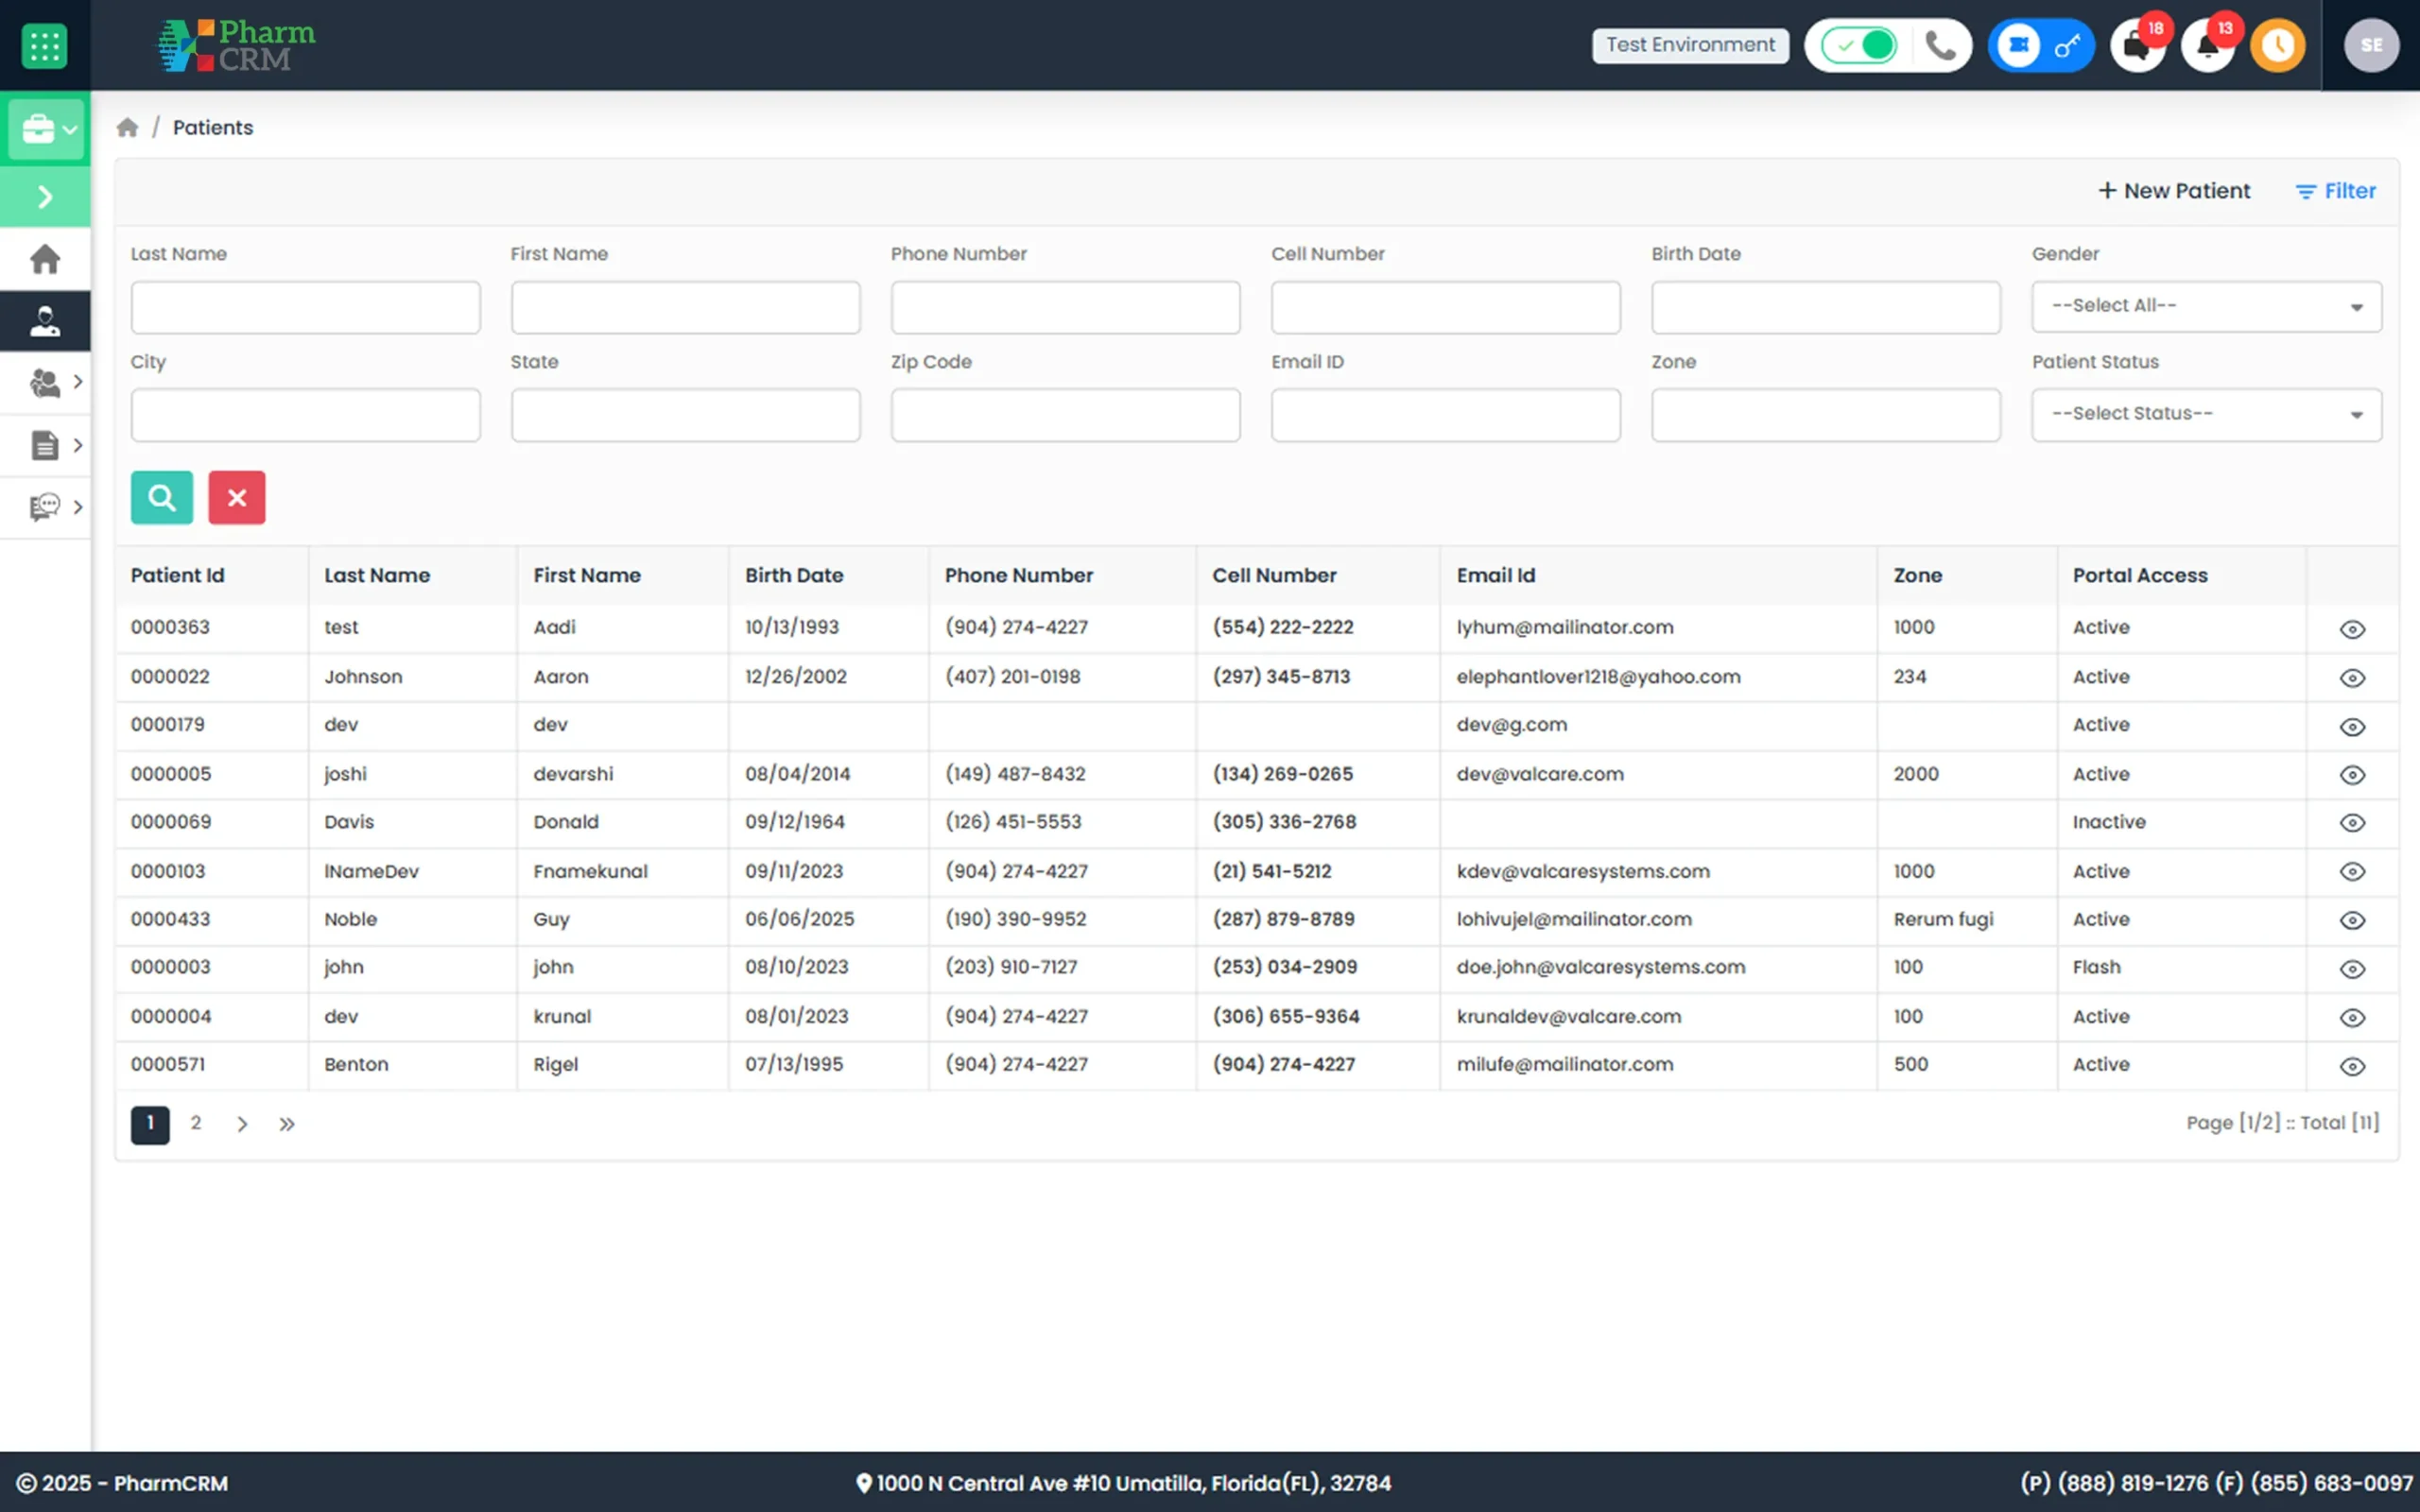This screenshot has height=1512, width=2420.
Task: View Benton Rigel via eye icon
Action: (x=2352, y=1066)
